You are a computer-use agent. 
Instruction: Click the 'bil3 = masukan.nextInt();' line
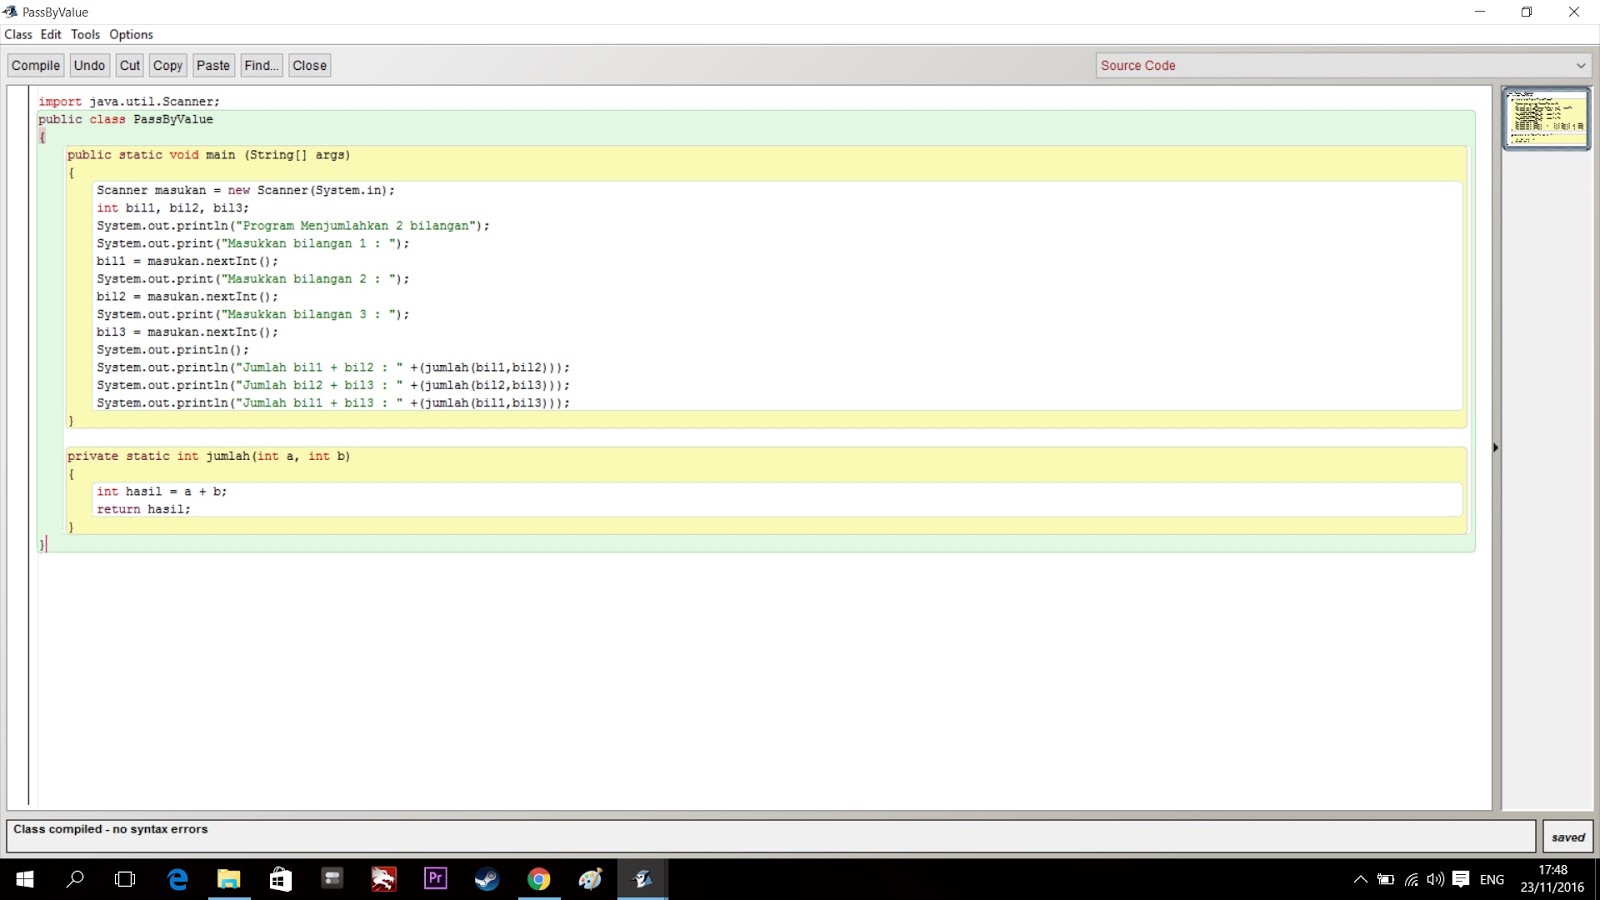pyautogui.click(x=187, y=332)
